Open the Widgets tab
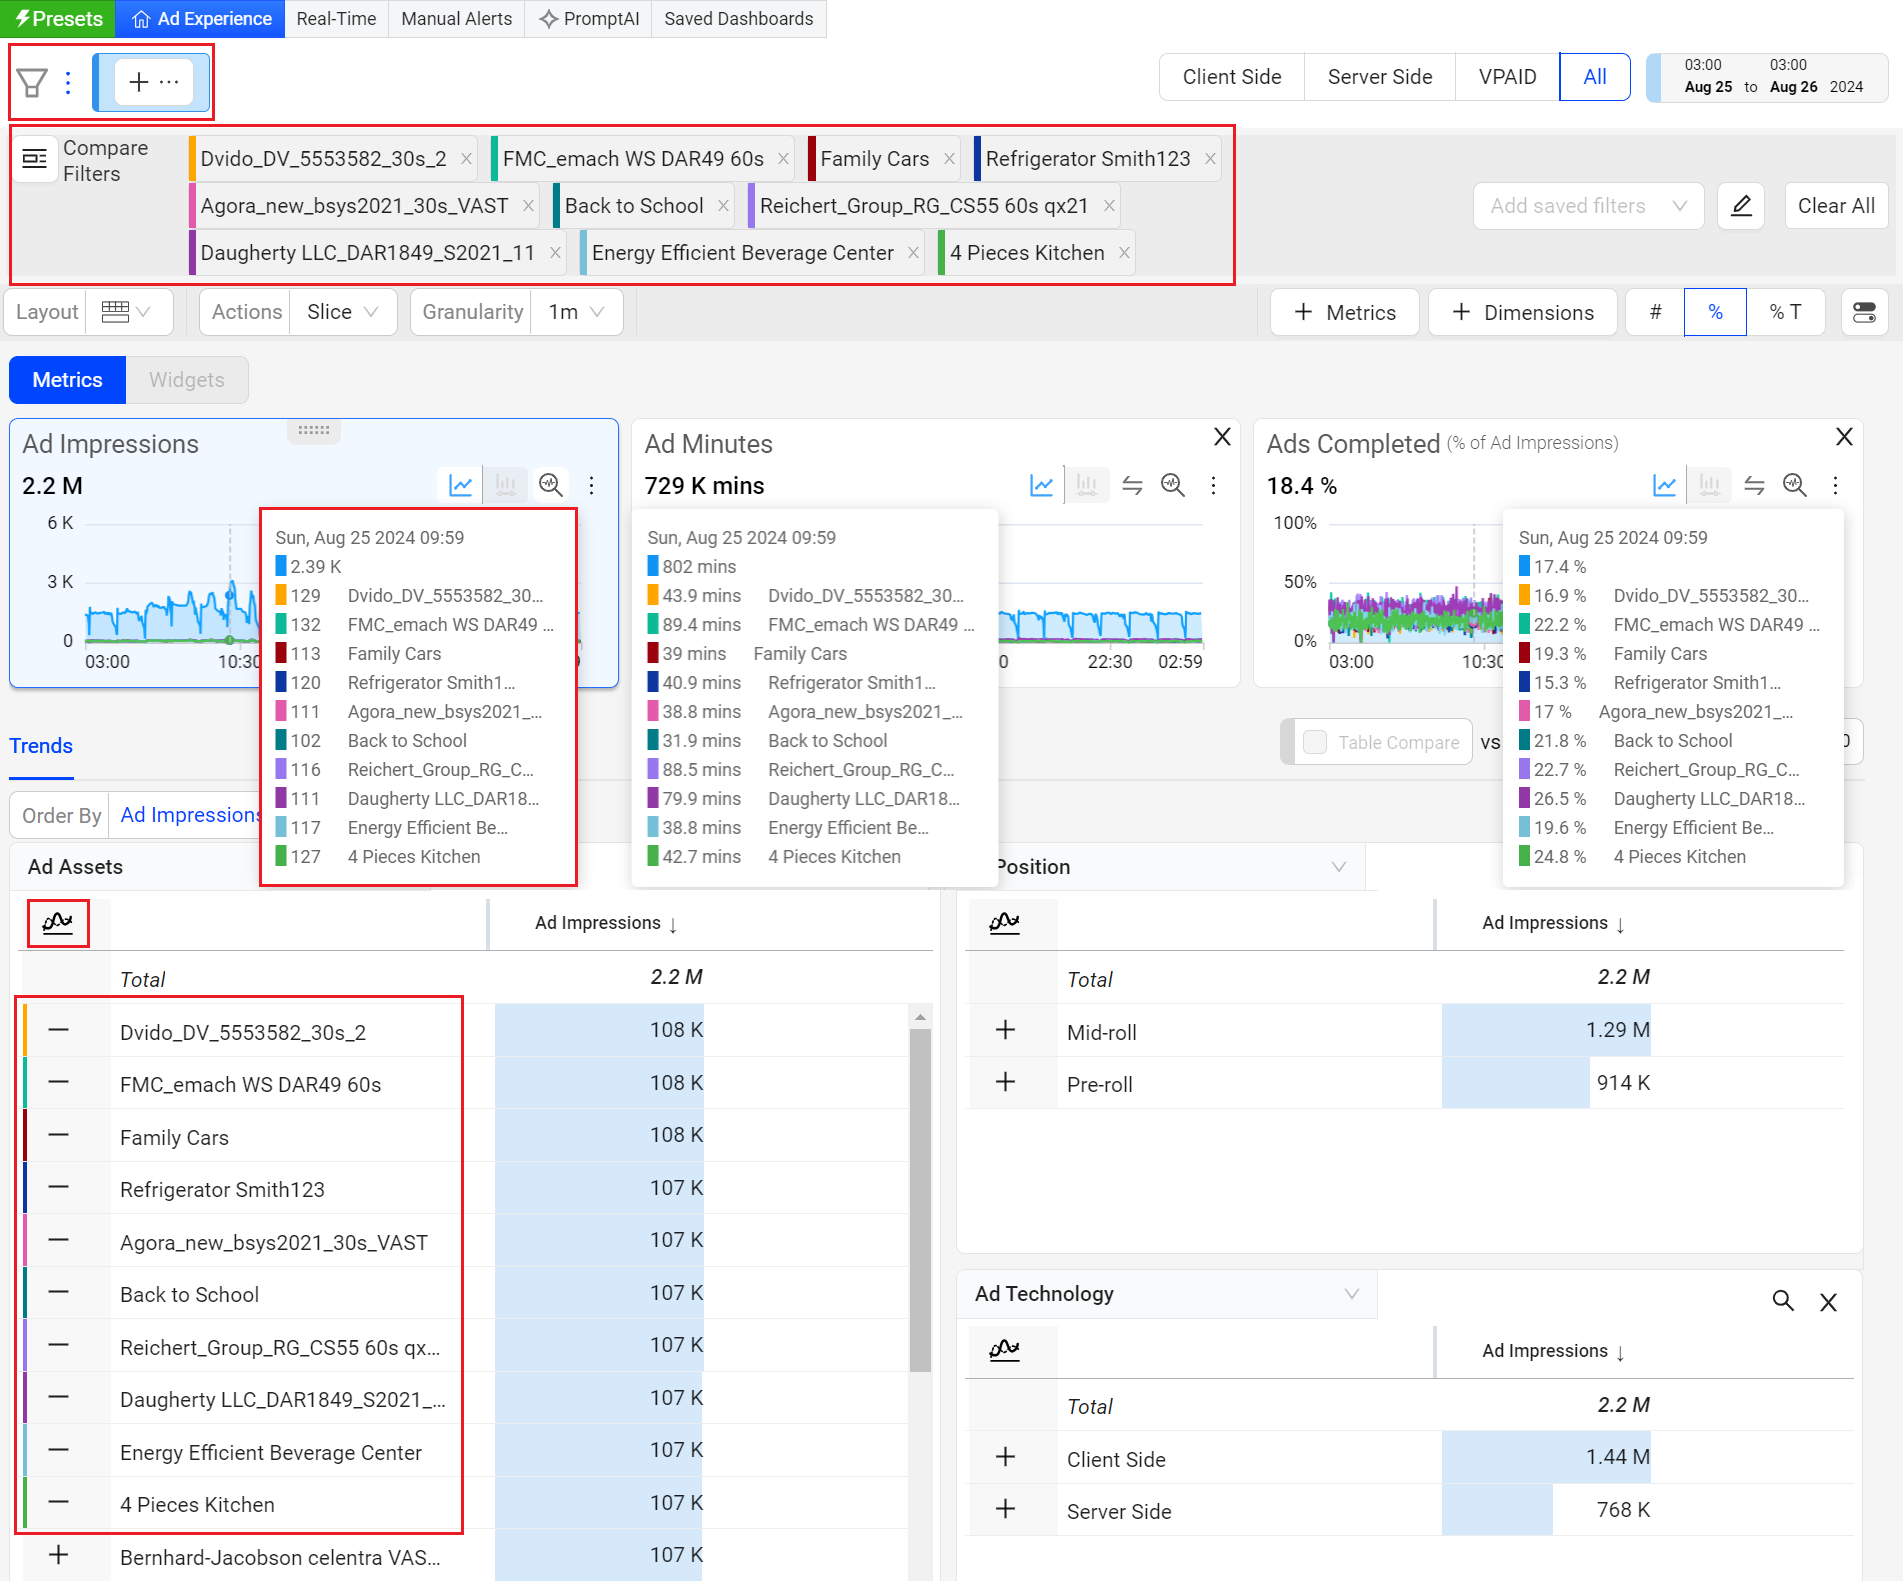1903x1581 pixels. (x=187, y=381)
